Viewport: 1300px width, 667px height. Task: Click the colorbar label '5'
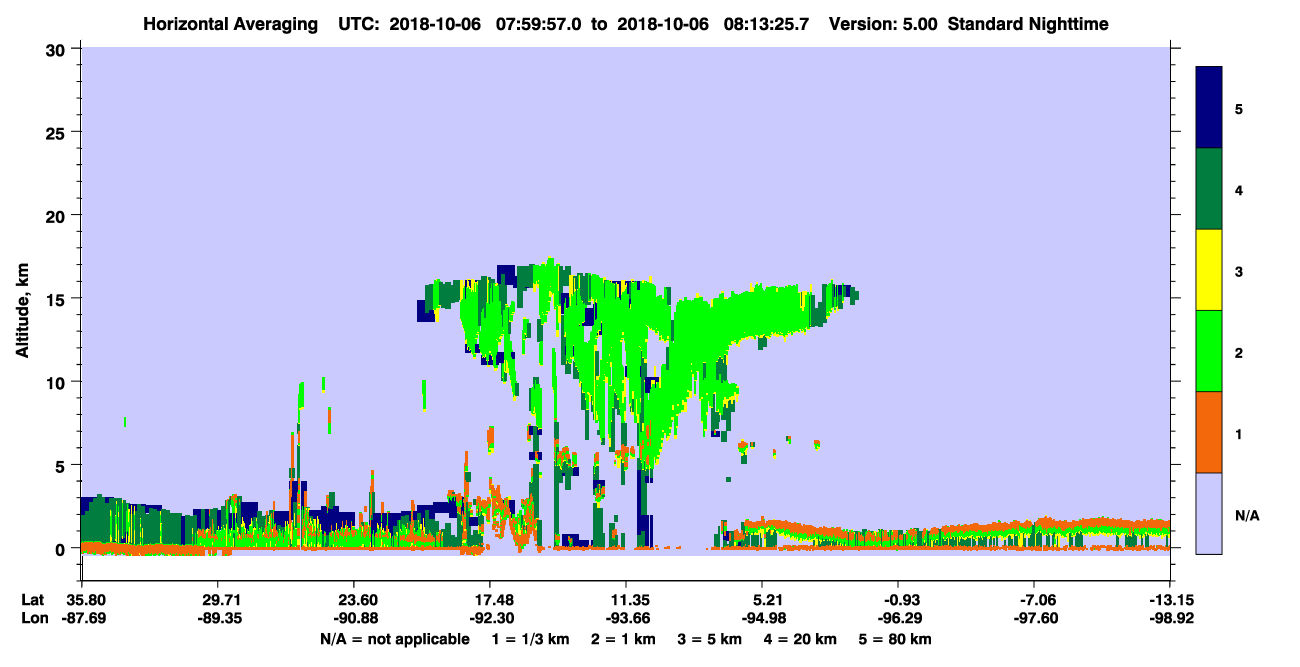click(1238, 108)
